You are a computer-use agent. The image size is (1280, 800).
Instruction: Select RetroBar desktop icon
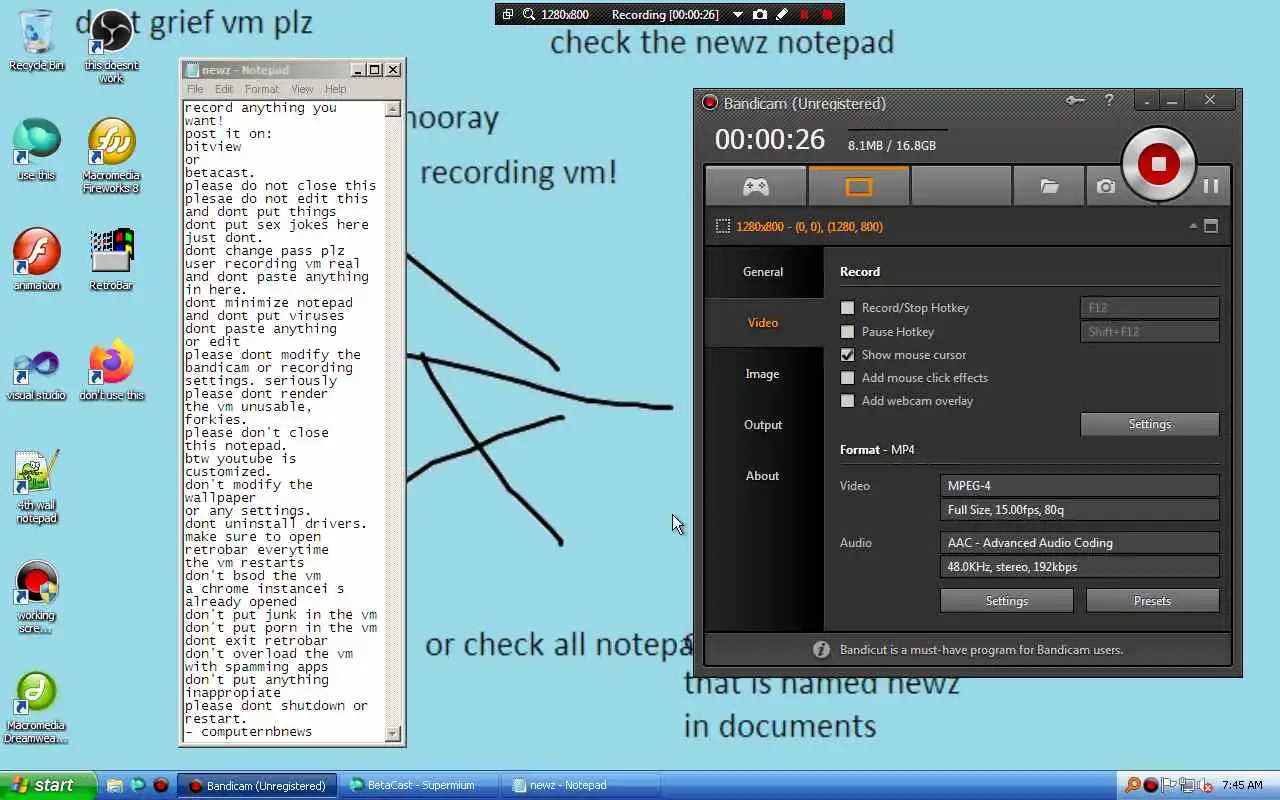tap(111, 260)
